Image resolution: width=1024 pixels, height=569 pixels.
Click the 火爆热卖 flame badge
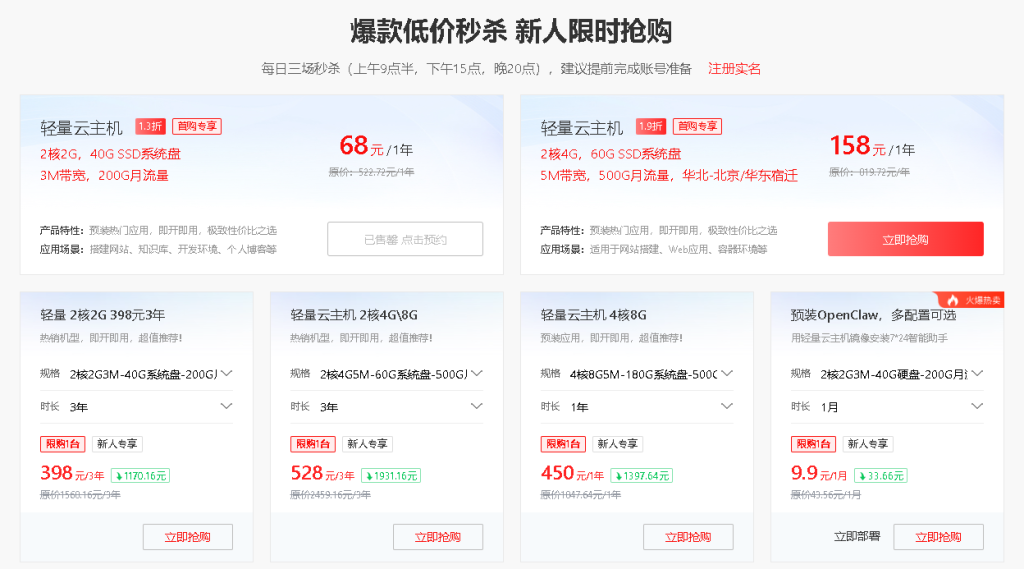[x=969, y=300]
